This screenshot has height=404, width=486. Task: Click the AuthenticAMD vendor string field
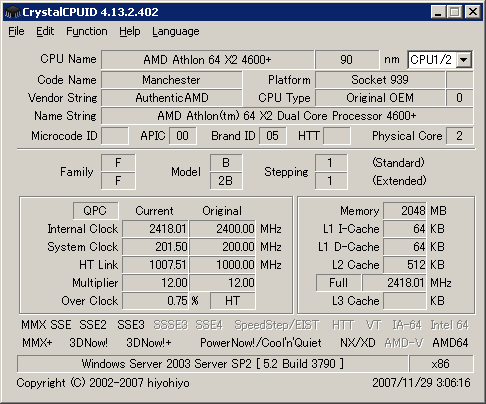pos(171,98)
